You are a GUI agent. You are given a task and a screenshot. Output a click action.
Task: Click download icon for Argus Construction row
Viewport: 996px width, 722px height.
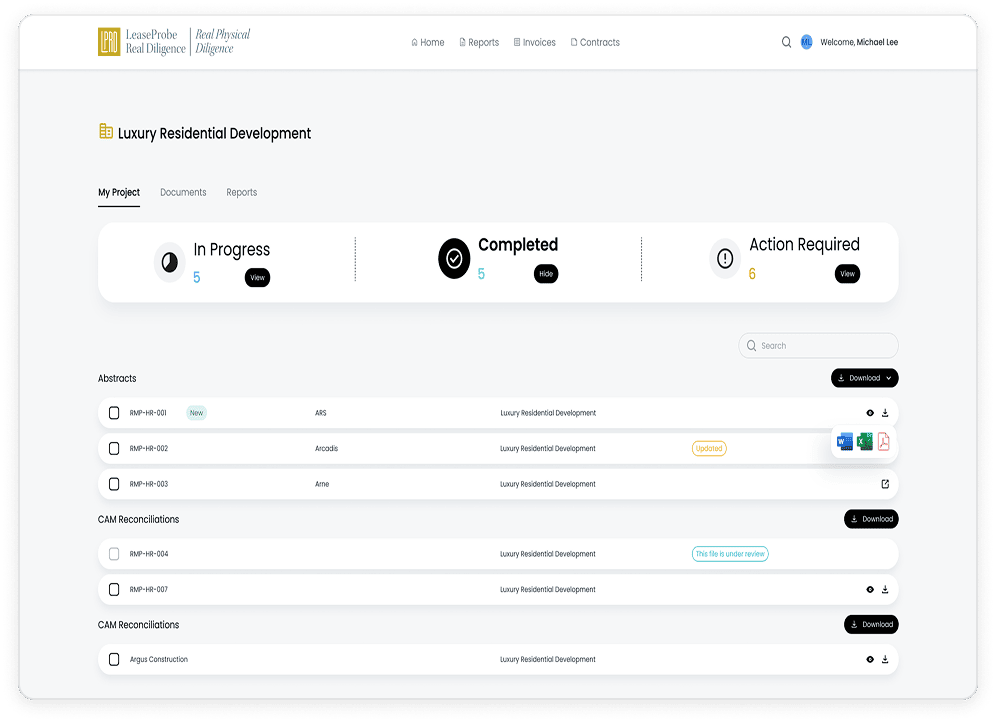885,659
